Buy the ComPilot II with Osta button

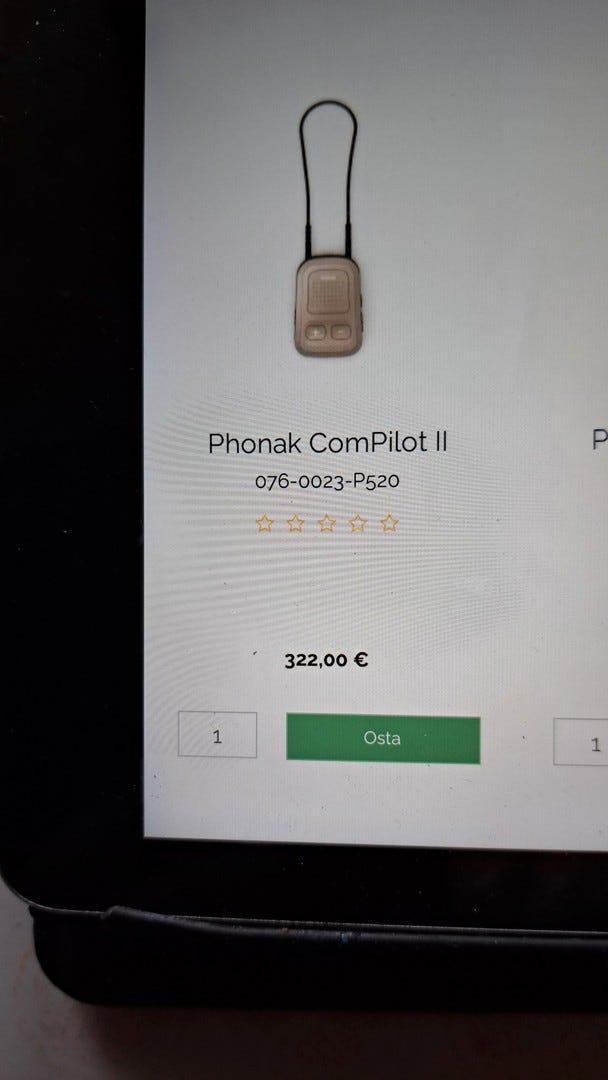click(383, 738)
